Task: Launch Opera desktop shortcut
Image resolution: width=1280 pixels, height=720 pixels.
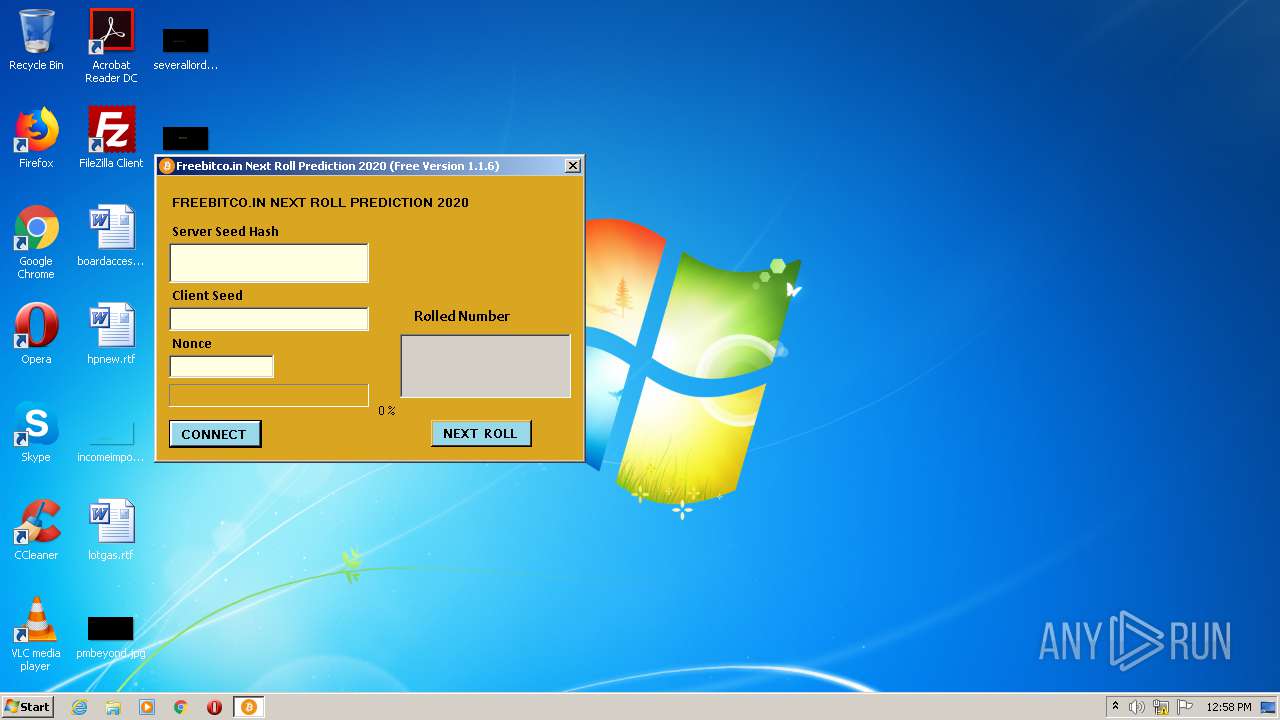Action: [36, 334]
